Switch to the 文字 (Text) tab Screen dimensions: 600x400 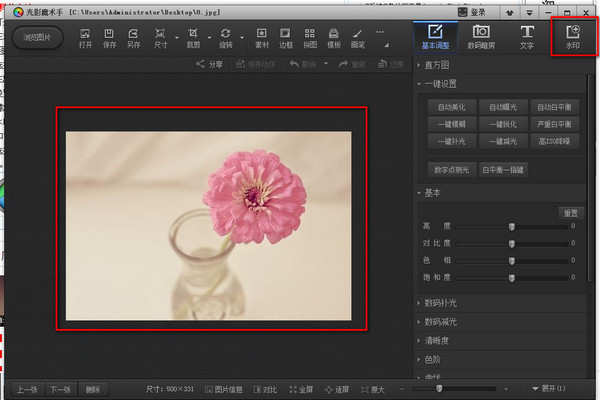click(x=526, y=36)
